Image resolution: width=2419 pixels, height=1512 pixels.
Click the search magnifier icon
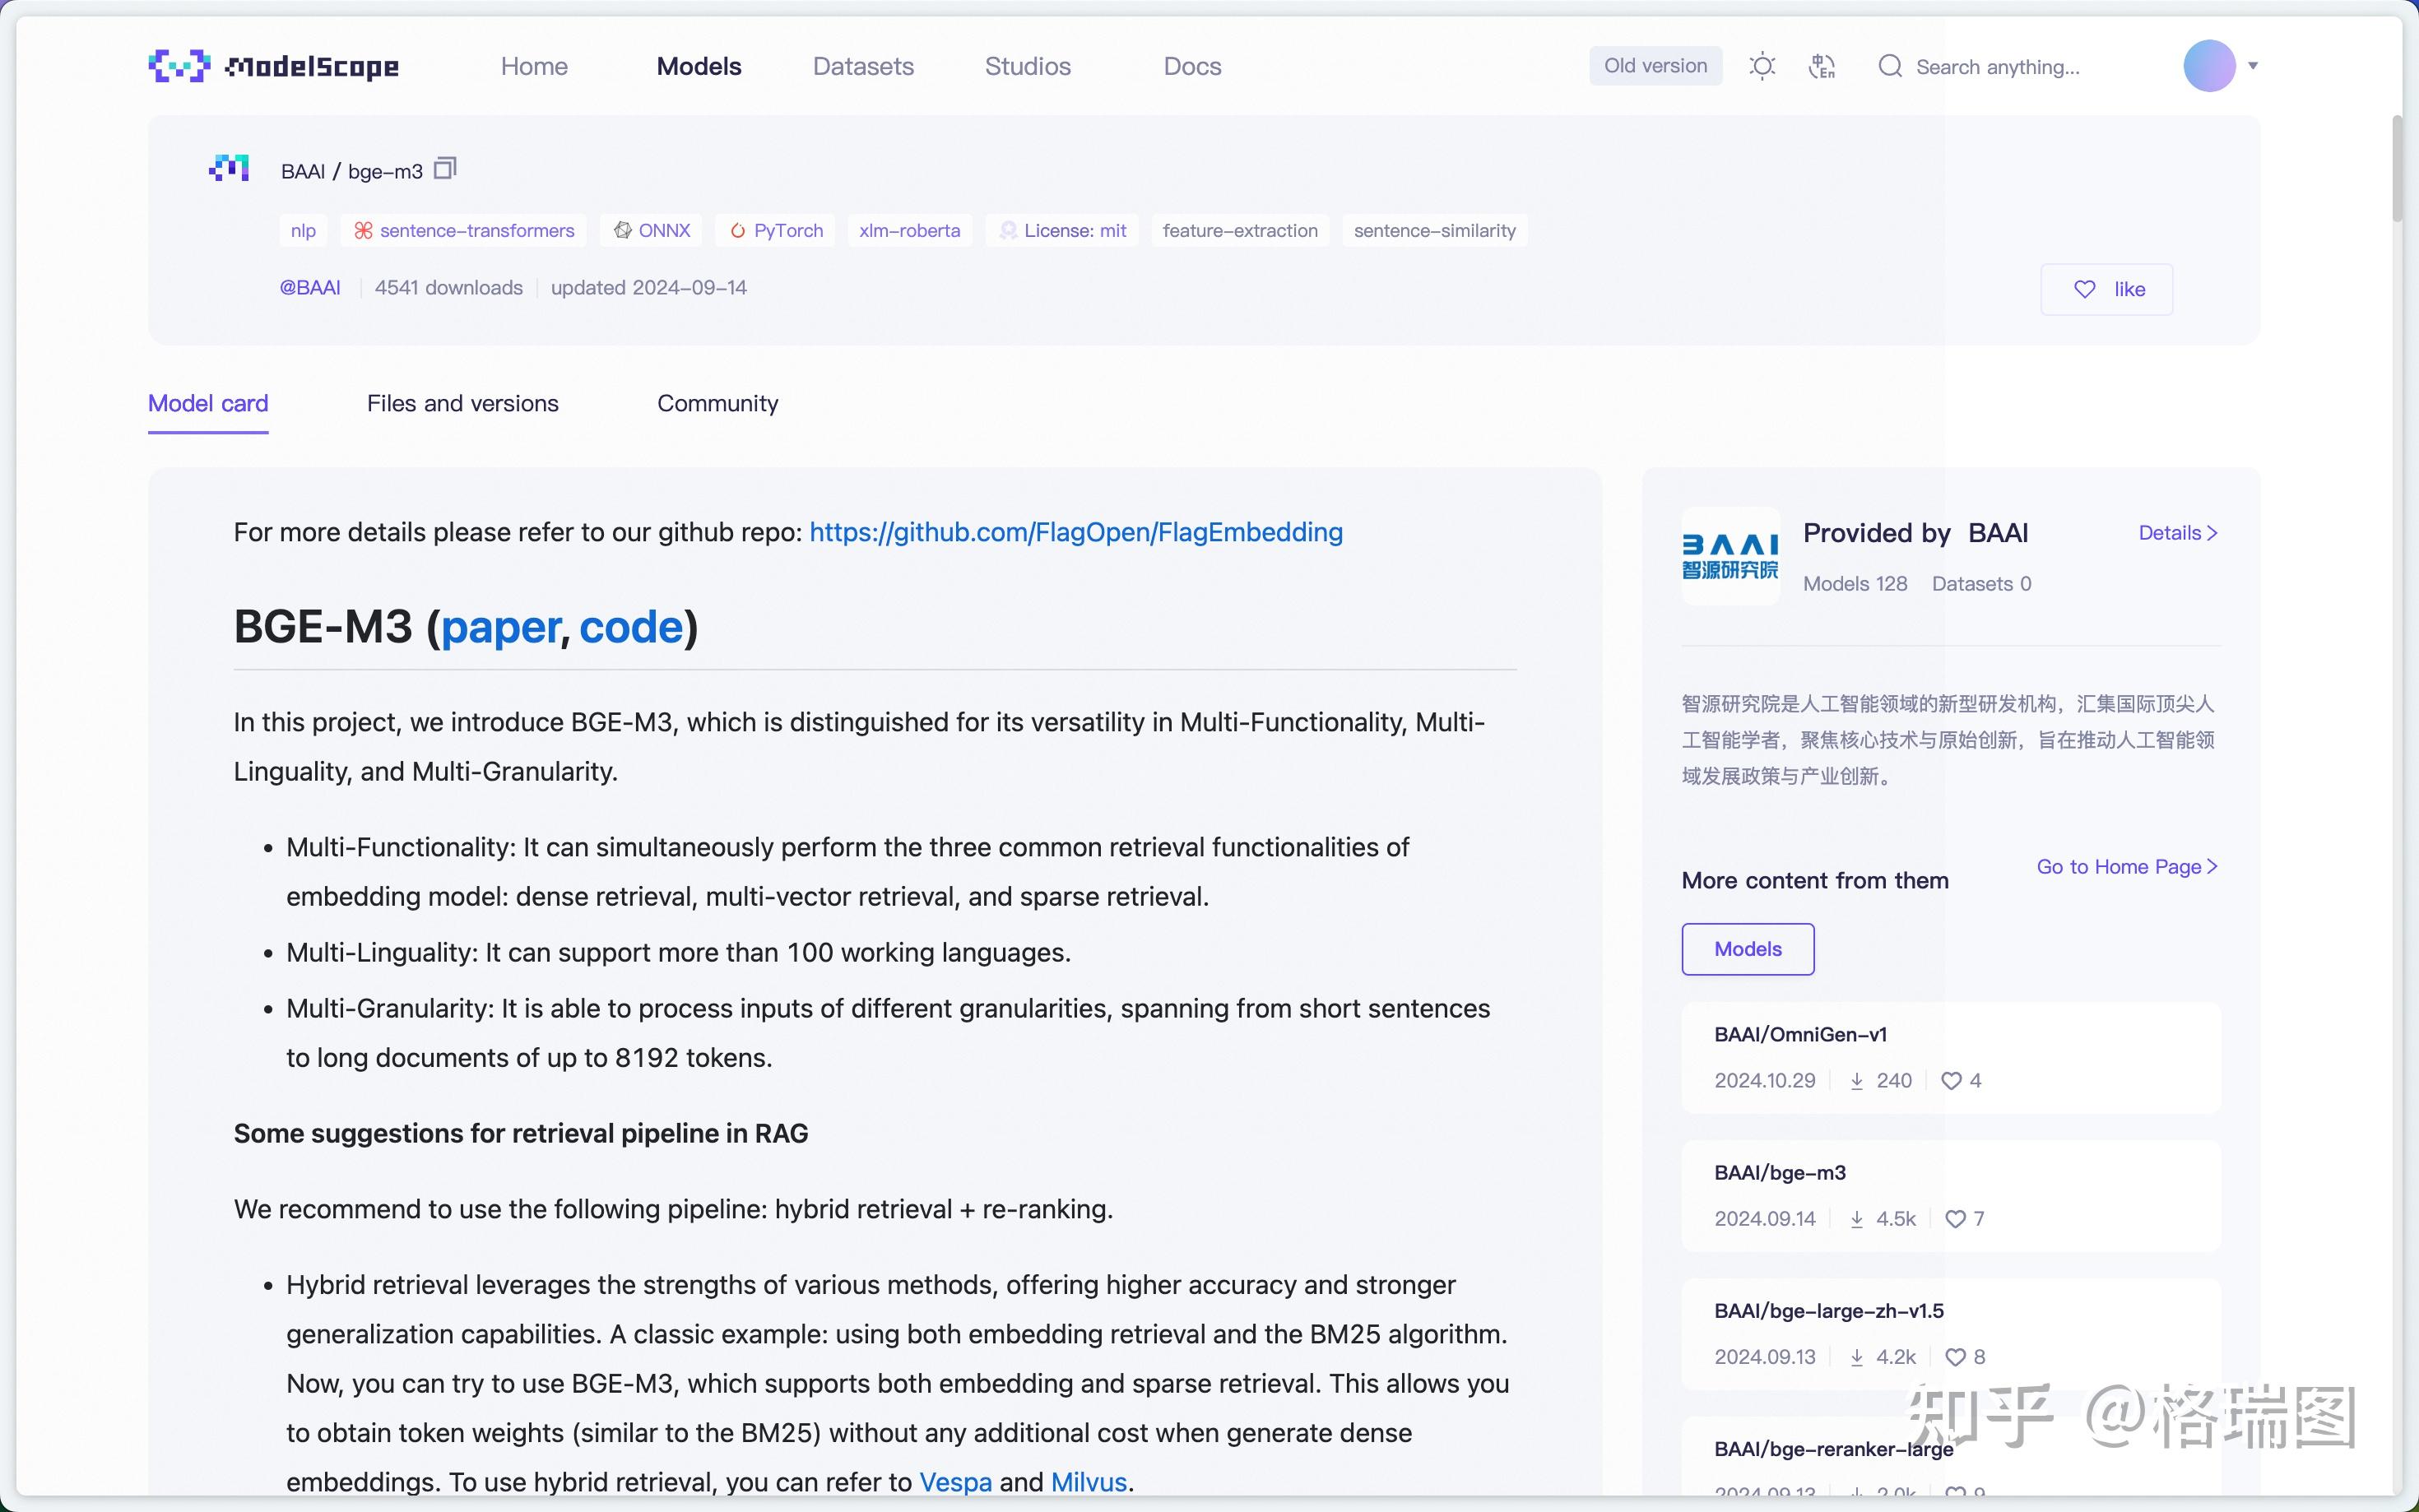(x=1889, y=66)
